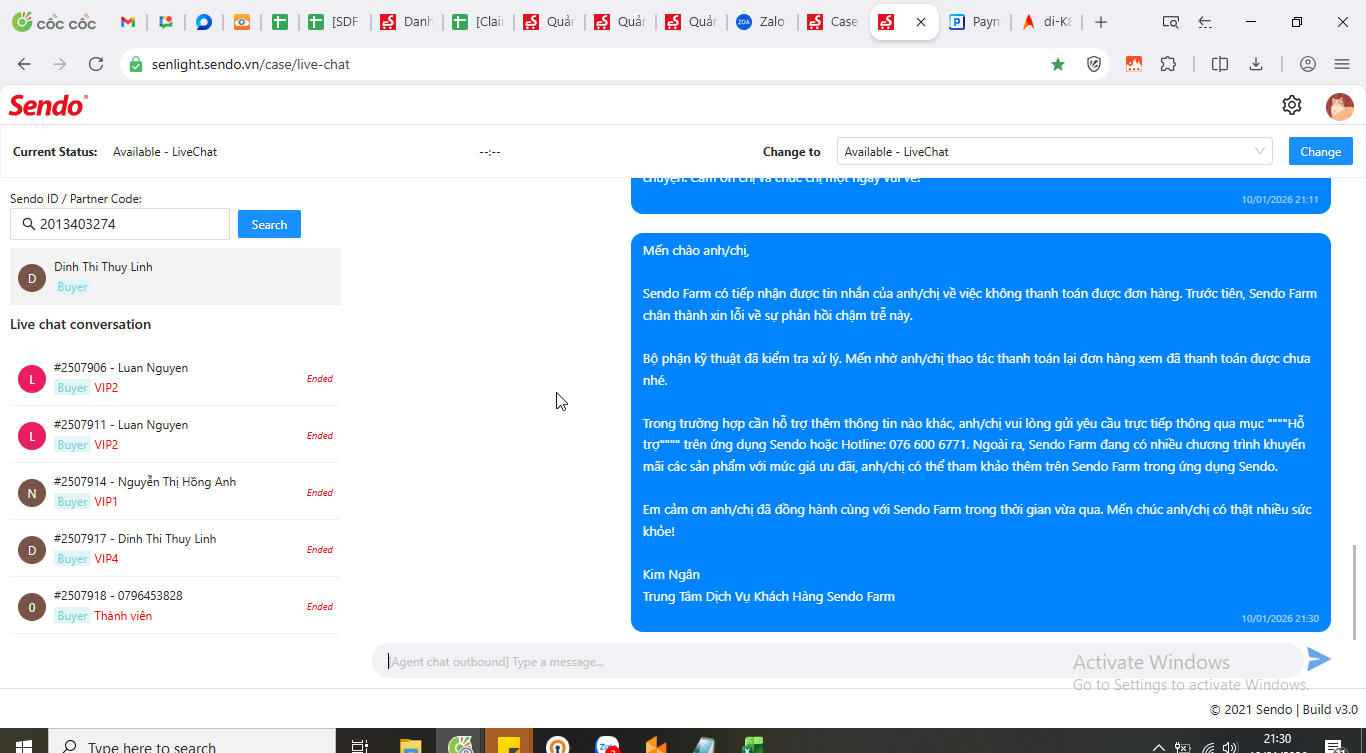This screenshot has width=1366, height=753.
Task: Open the user avatar profile menu
Action: [x=1339, y=106]
